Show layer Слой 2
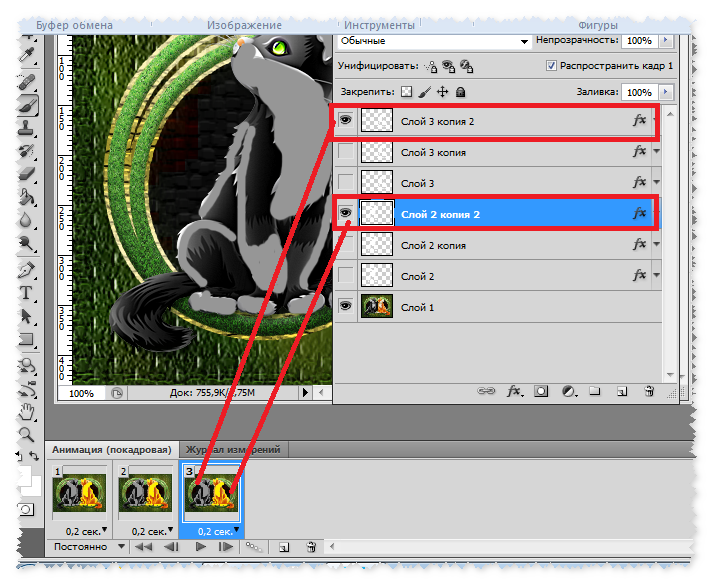The image size is (713, 585). click(x=346, y=275)
